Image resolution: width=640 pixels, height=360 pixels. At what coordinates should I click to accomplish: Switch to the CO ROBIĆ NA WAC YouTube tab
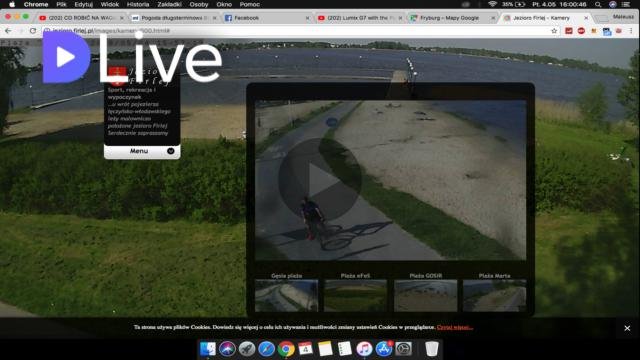pos(80,18)
